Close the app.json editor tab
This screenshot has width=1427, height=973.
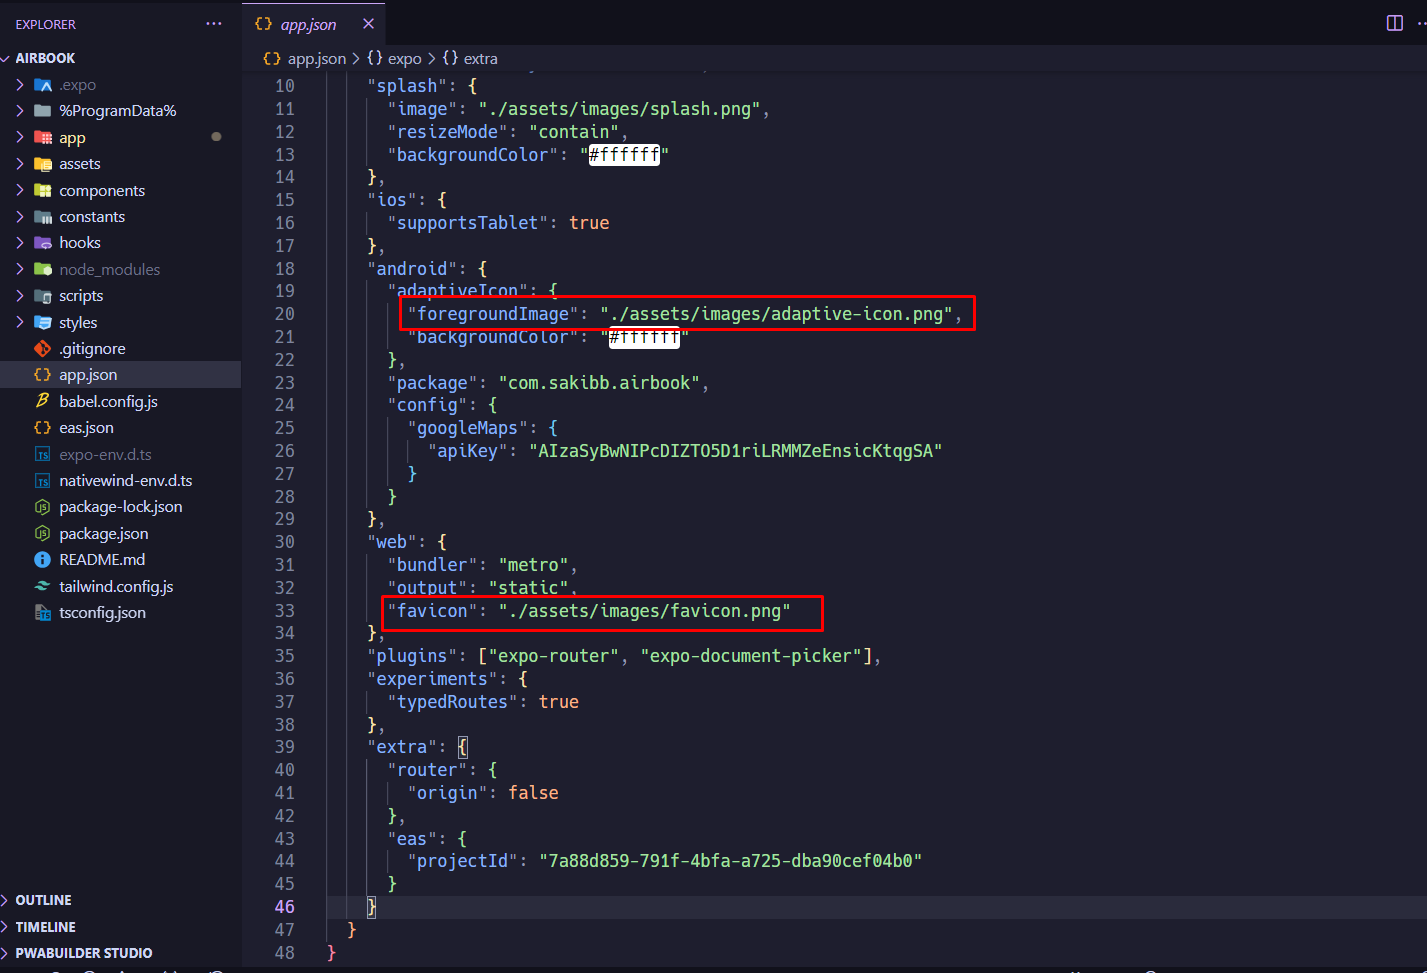click(x=368, y=24)
